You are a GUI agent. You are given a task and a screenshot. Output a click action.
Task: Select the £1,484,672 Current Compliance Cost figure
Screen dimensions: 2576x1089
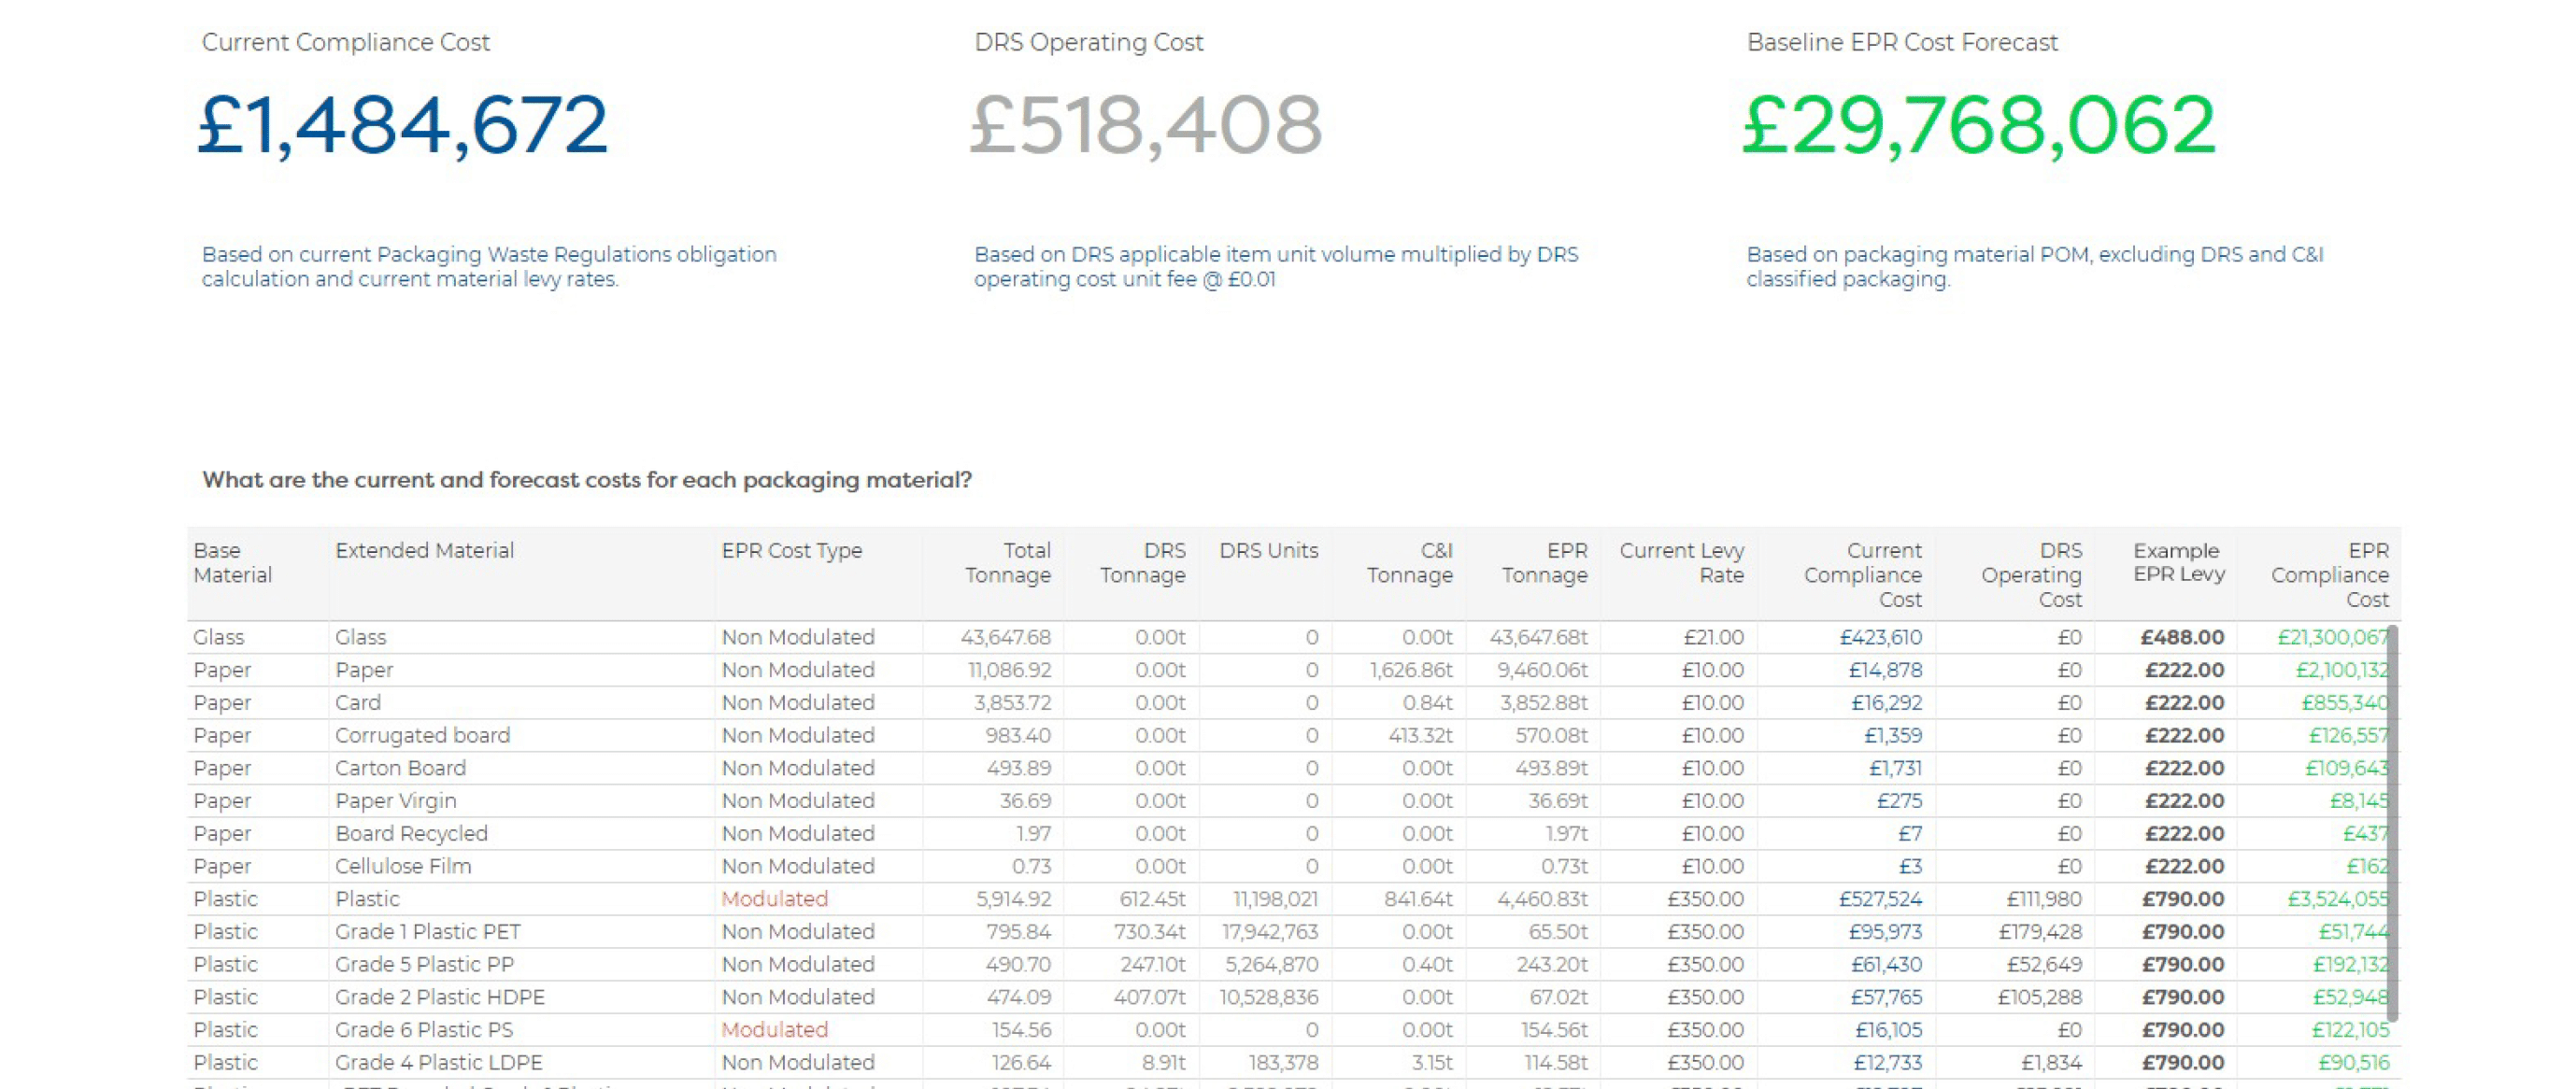pyautogui.click(x=402, y=125)
